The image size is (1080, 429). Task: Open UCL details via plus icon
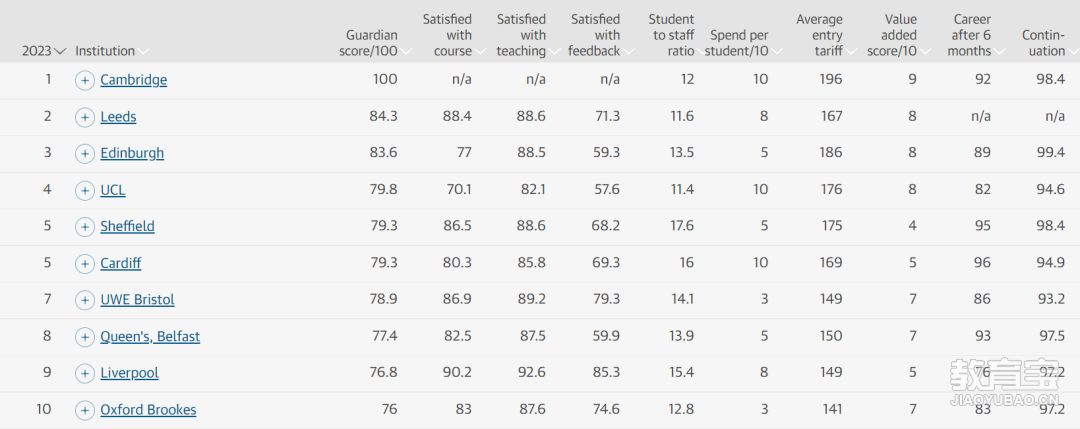tap(84, 190)
